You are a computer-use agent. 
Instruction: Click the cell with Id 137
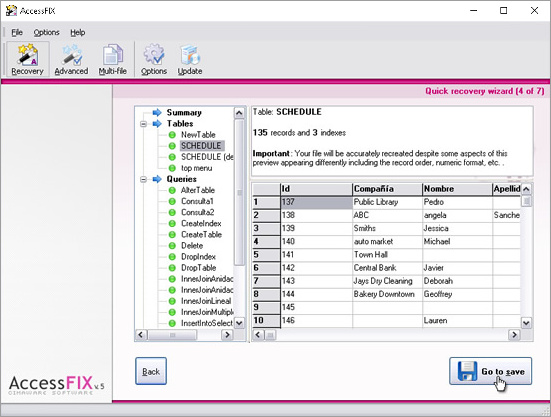316,202
